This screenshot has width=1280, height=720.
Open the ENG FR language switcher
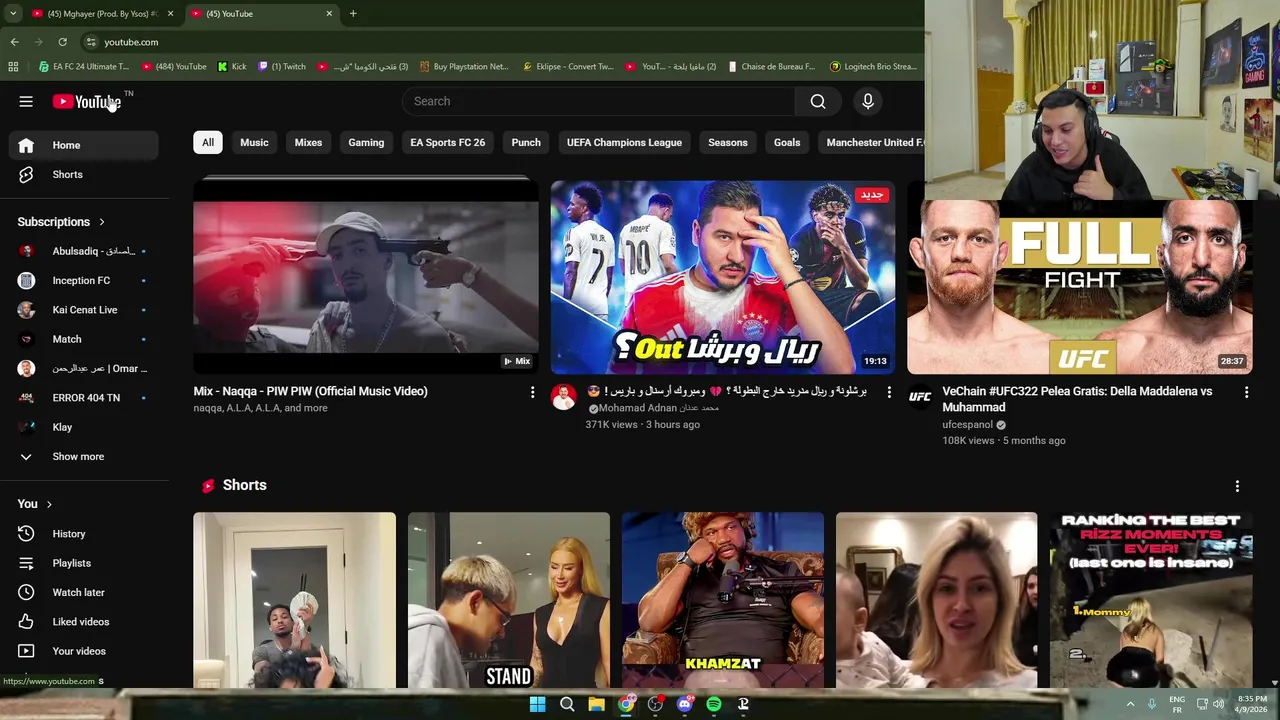(1177, 704)
